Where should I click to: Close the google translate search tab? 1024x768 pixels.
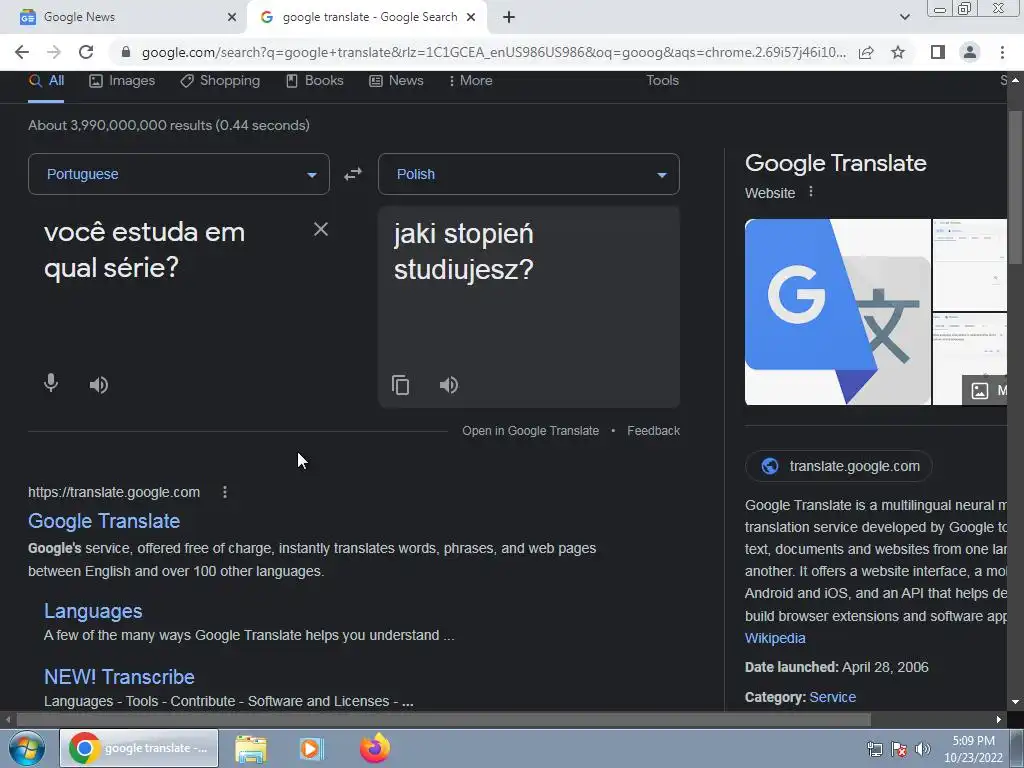point(471,18)
